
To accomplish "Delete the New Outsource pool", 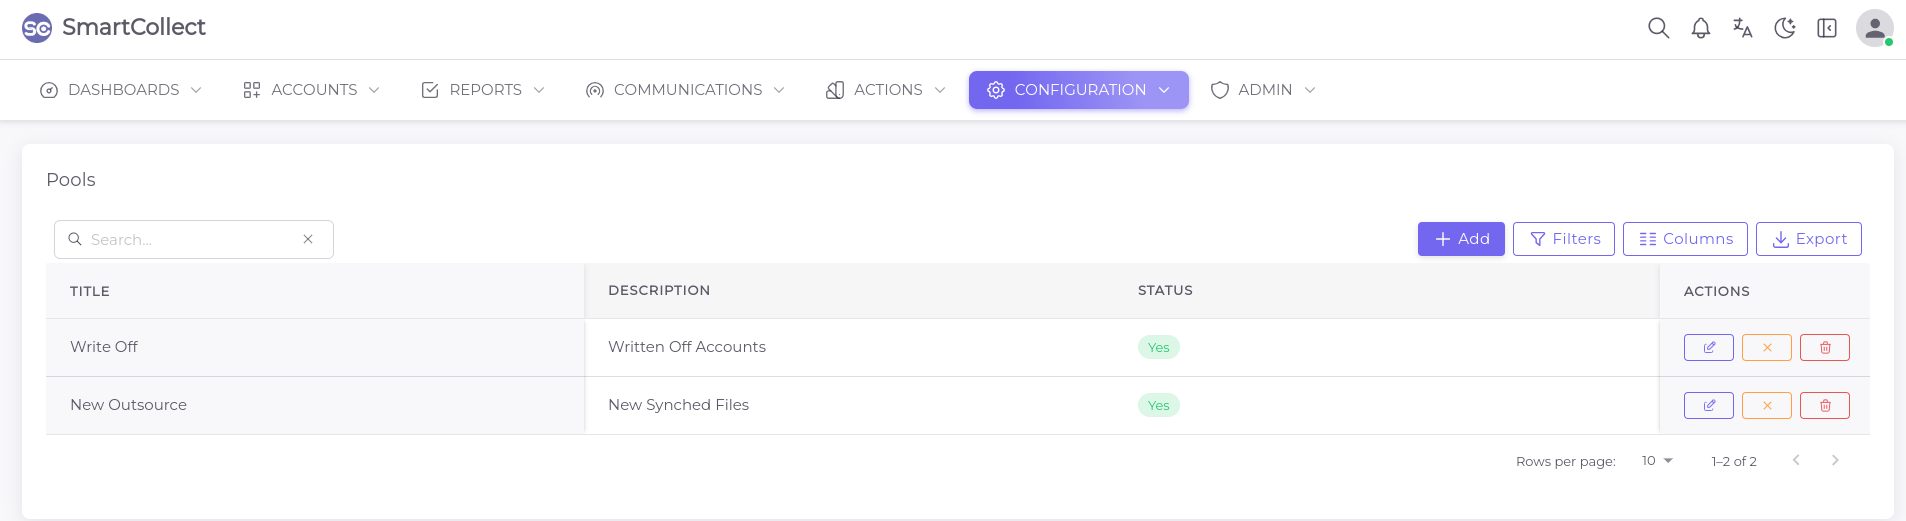I will point(1824,405).
